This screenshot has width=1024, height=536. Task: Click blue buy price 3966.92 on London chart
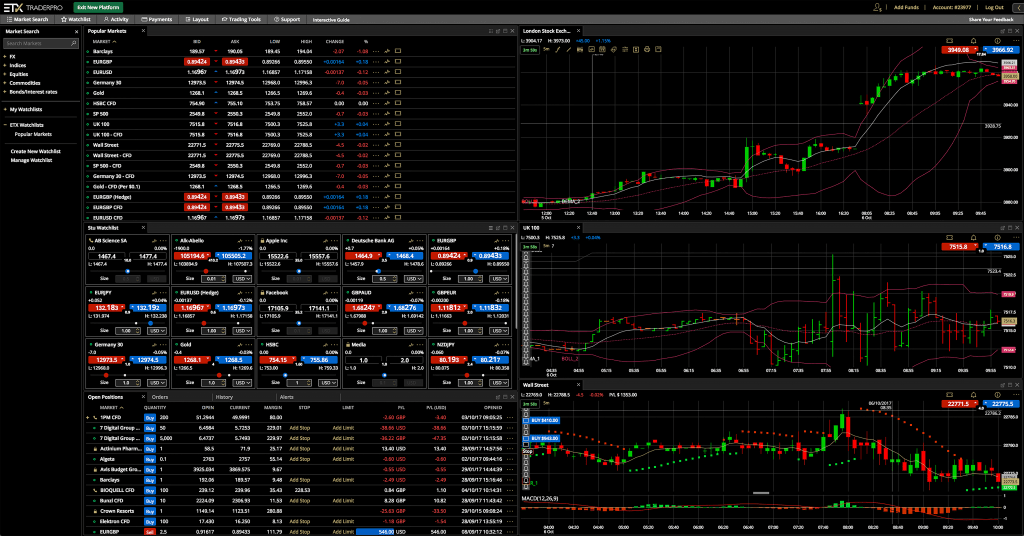tap(1002, 50)
